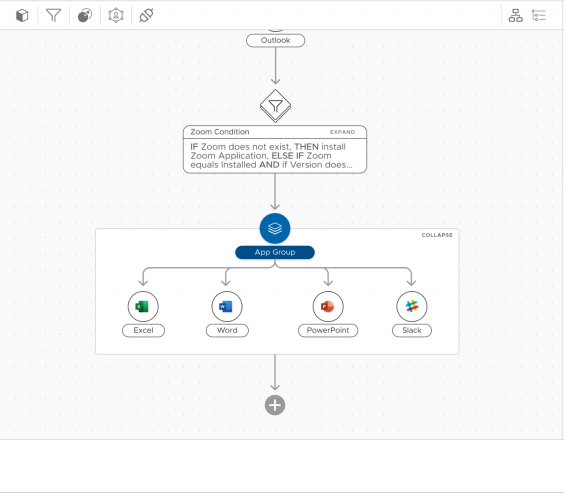Add a new step with plus button
Viewport: 564px width, 493px height.
tap(275, 405)
